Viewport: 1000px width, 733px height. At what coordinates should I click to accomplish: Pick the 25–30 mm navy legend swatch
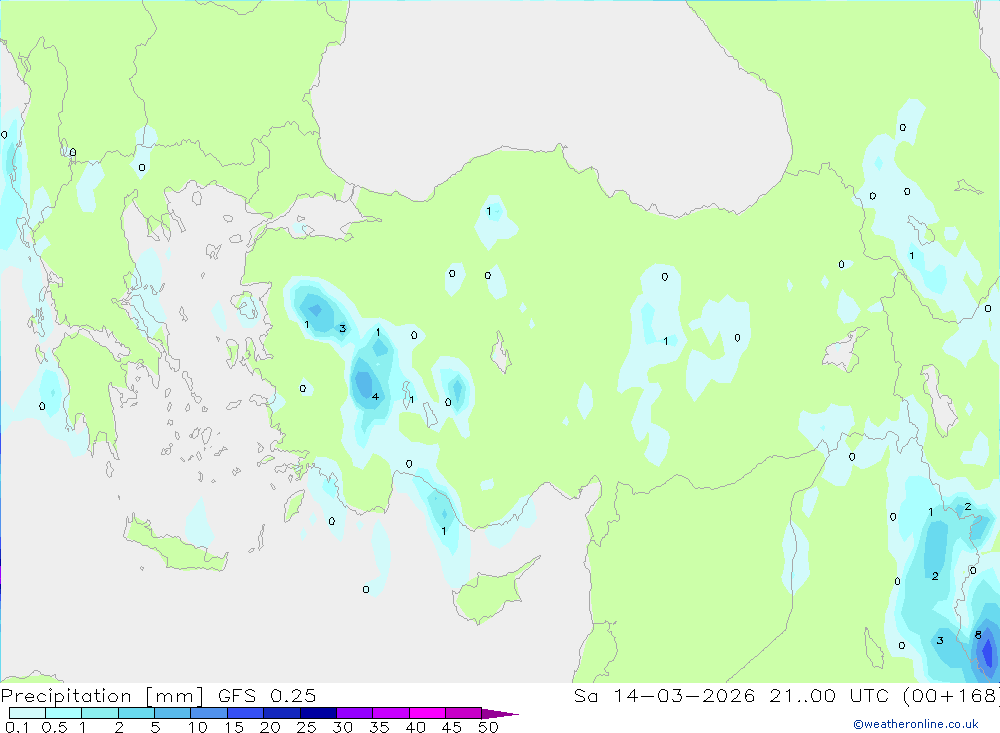[x=318, y=713]
